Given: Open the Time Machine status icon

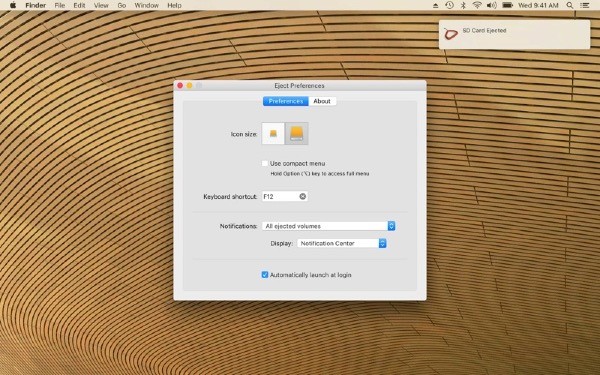Looking at the screenshot, I should [x=449, y=5].
